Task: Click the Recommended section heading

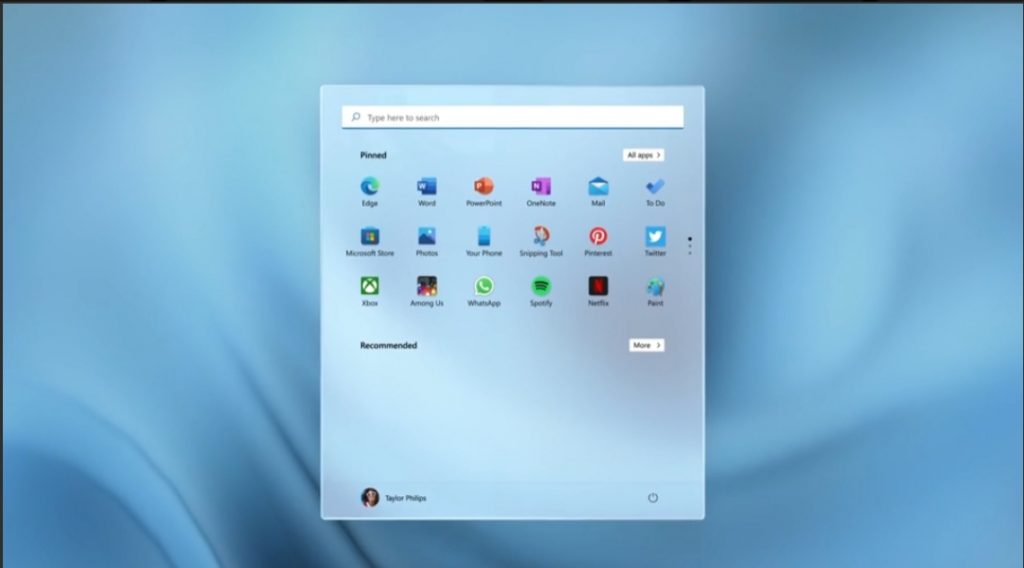Action: (389, 345)
